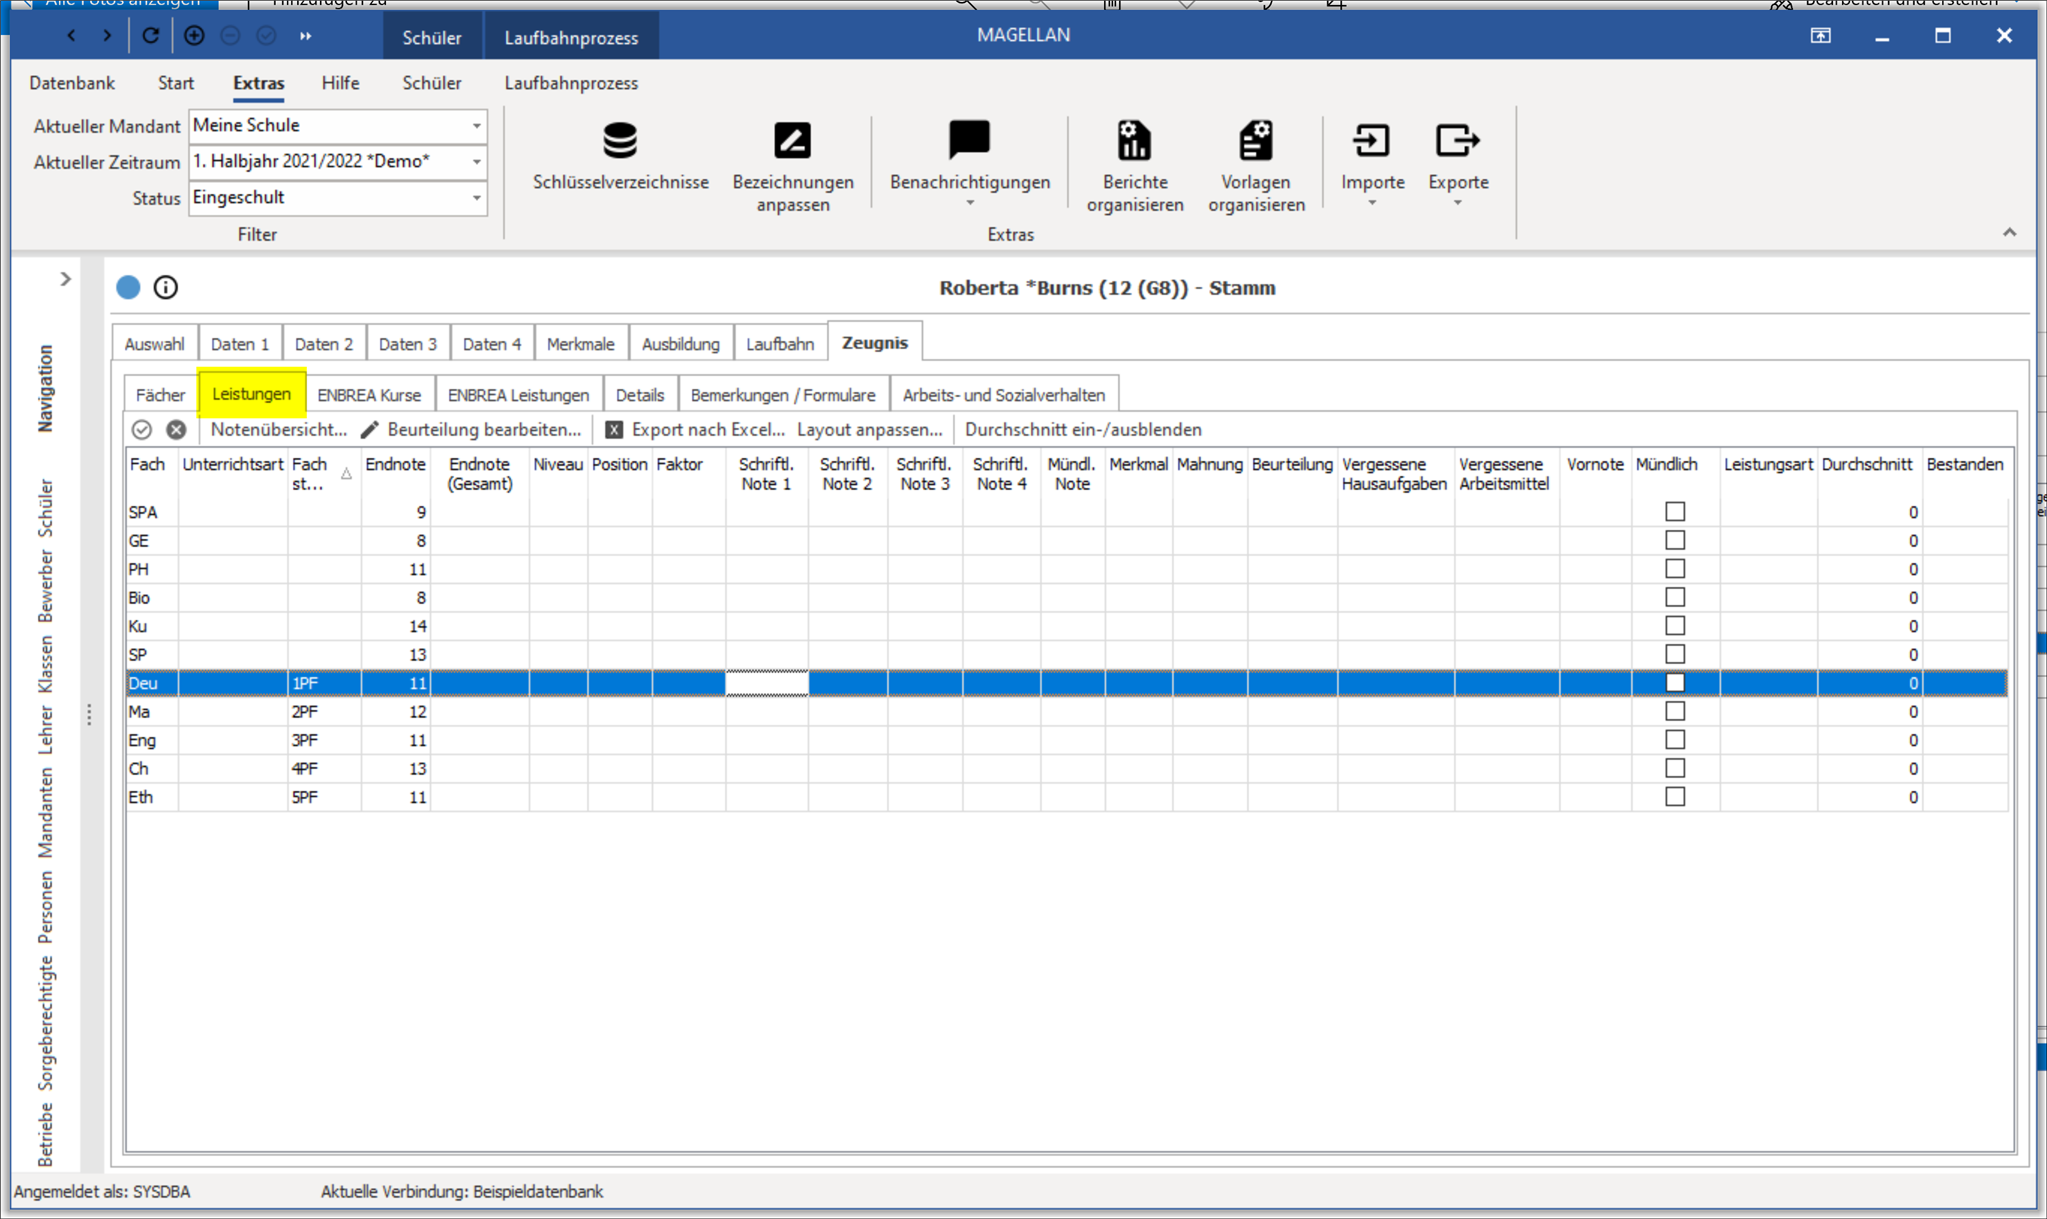
Task: Click the Vorlagen organisieren icon
Action: point(1258,144)
